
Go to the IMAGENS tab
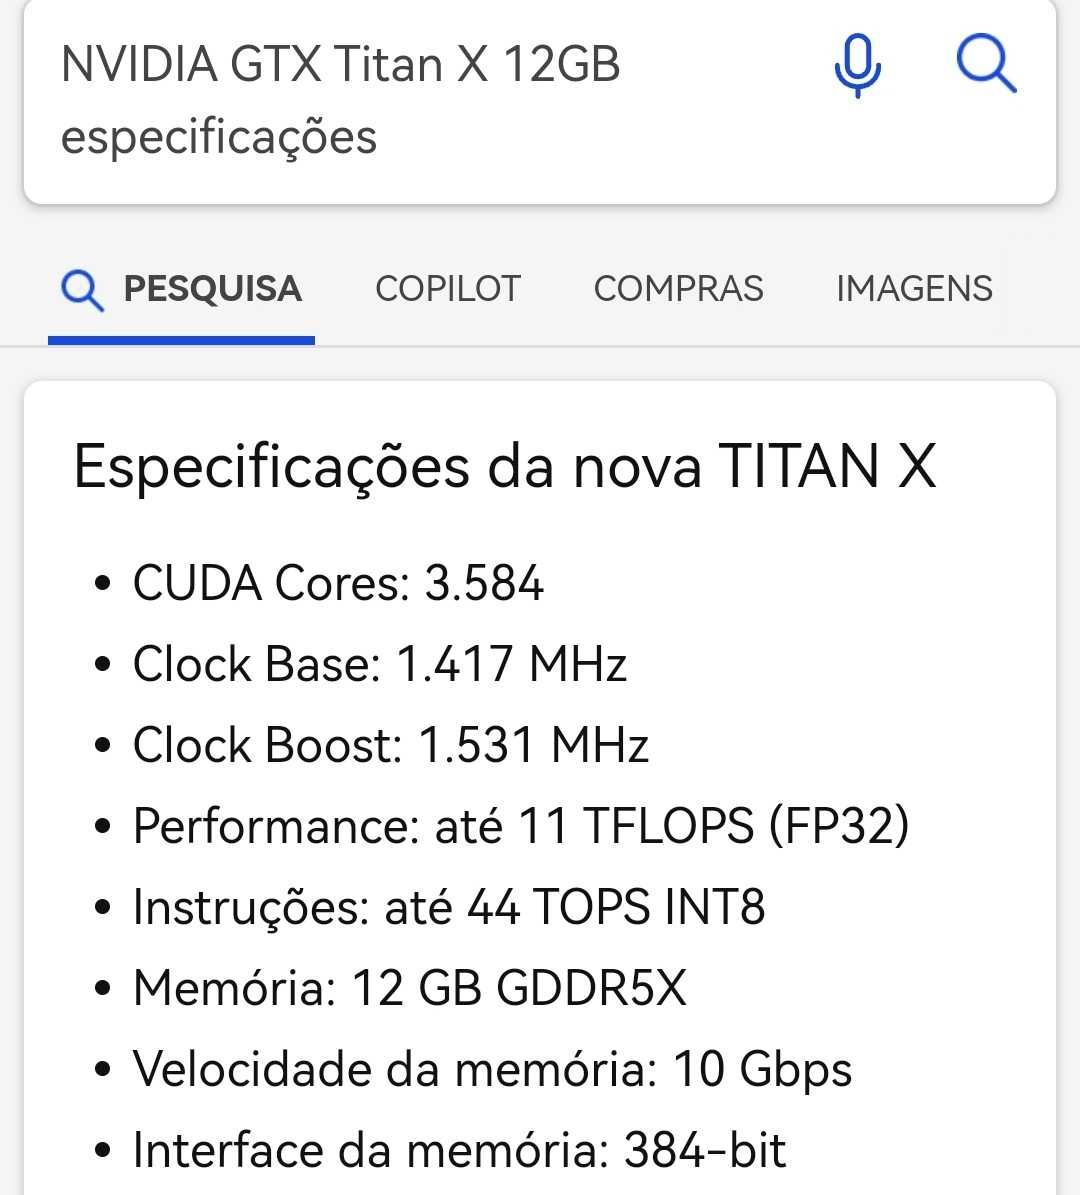(914, 289)
